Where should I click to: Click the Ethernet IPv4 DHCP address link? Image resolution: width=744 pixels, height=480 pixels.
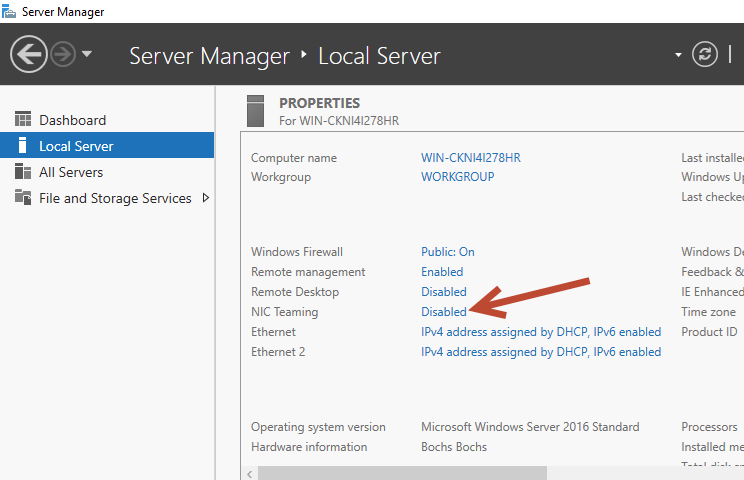541,332
